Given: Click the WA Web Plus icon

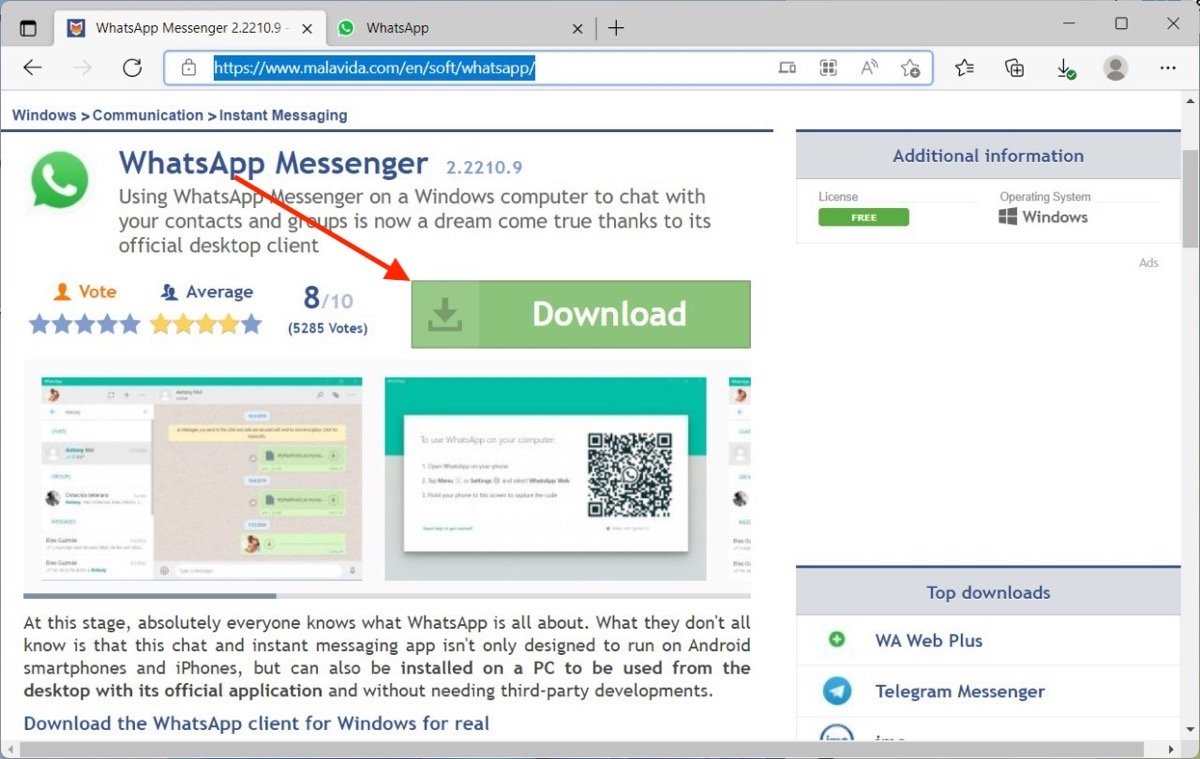Looking at the screenshot, I should [837, 640].
